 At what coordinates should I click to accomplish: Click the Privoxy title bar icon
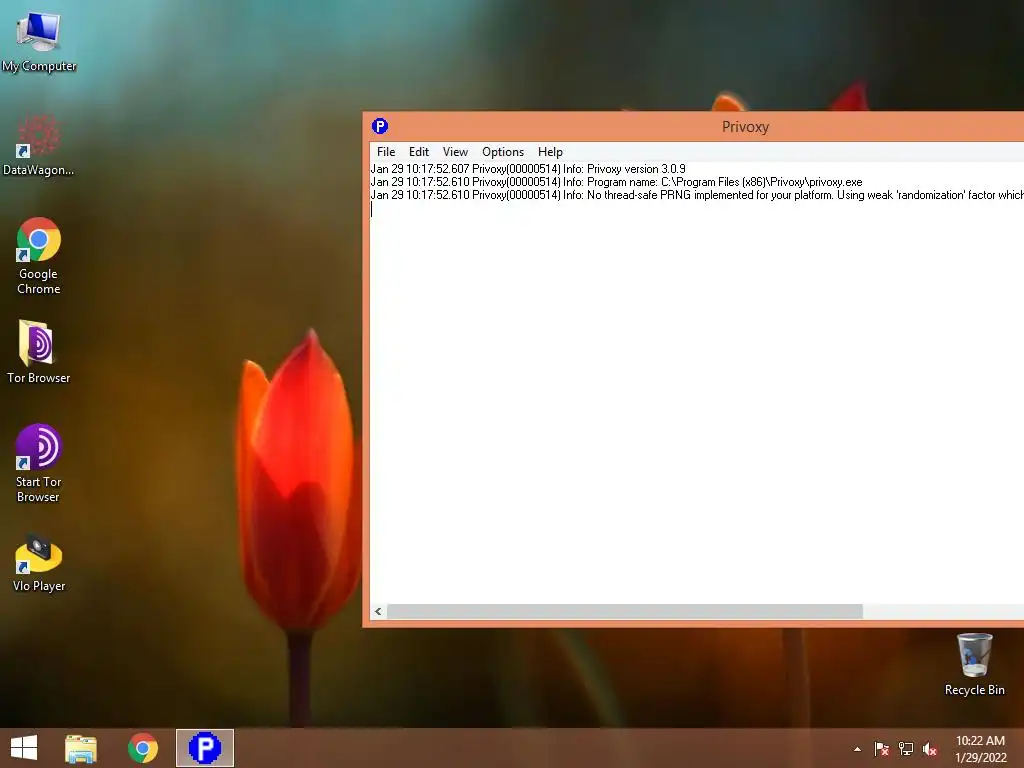379,126
